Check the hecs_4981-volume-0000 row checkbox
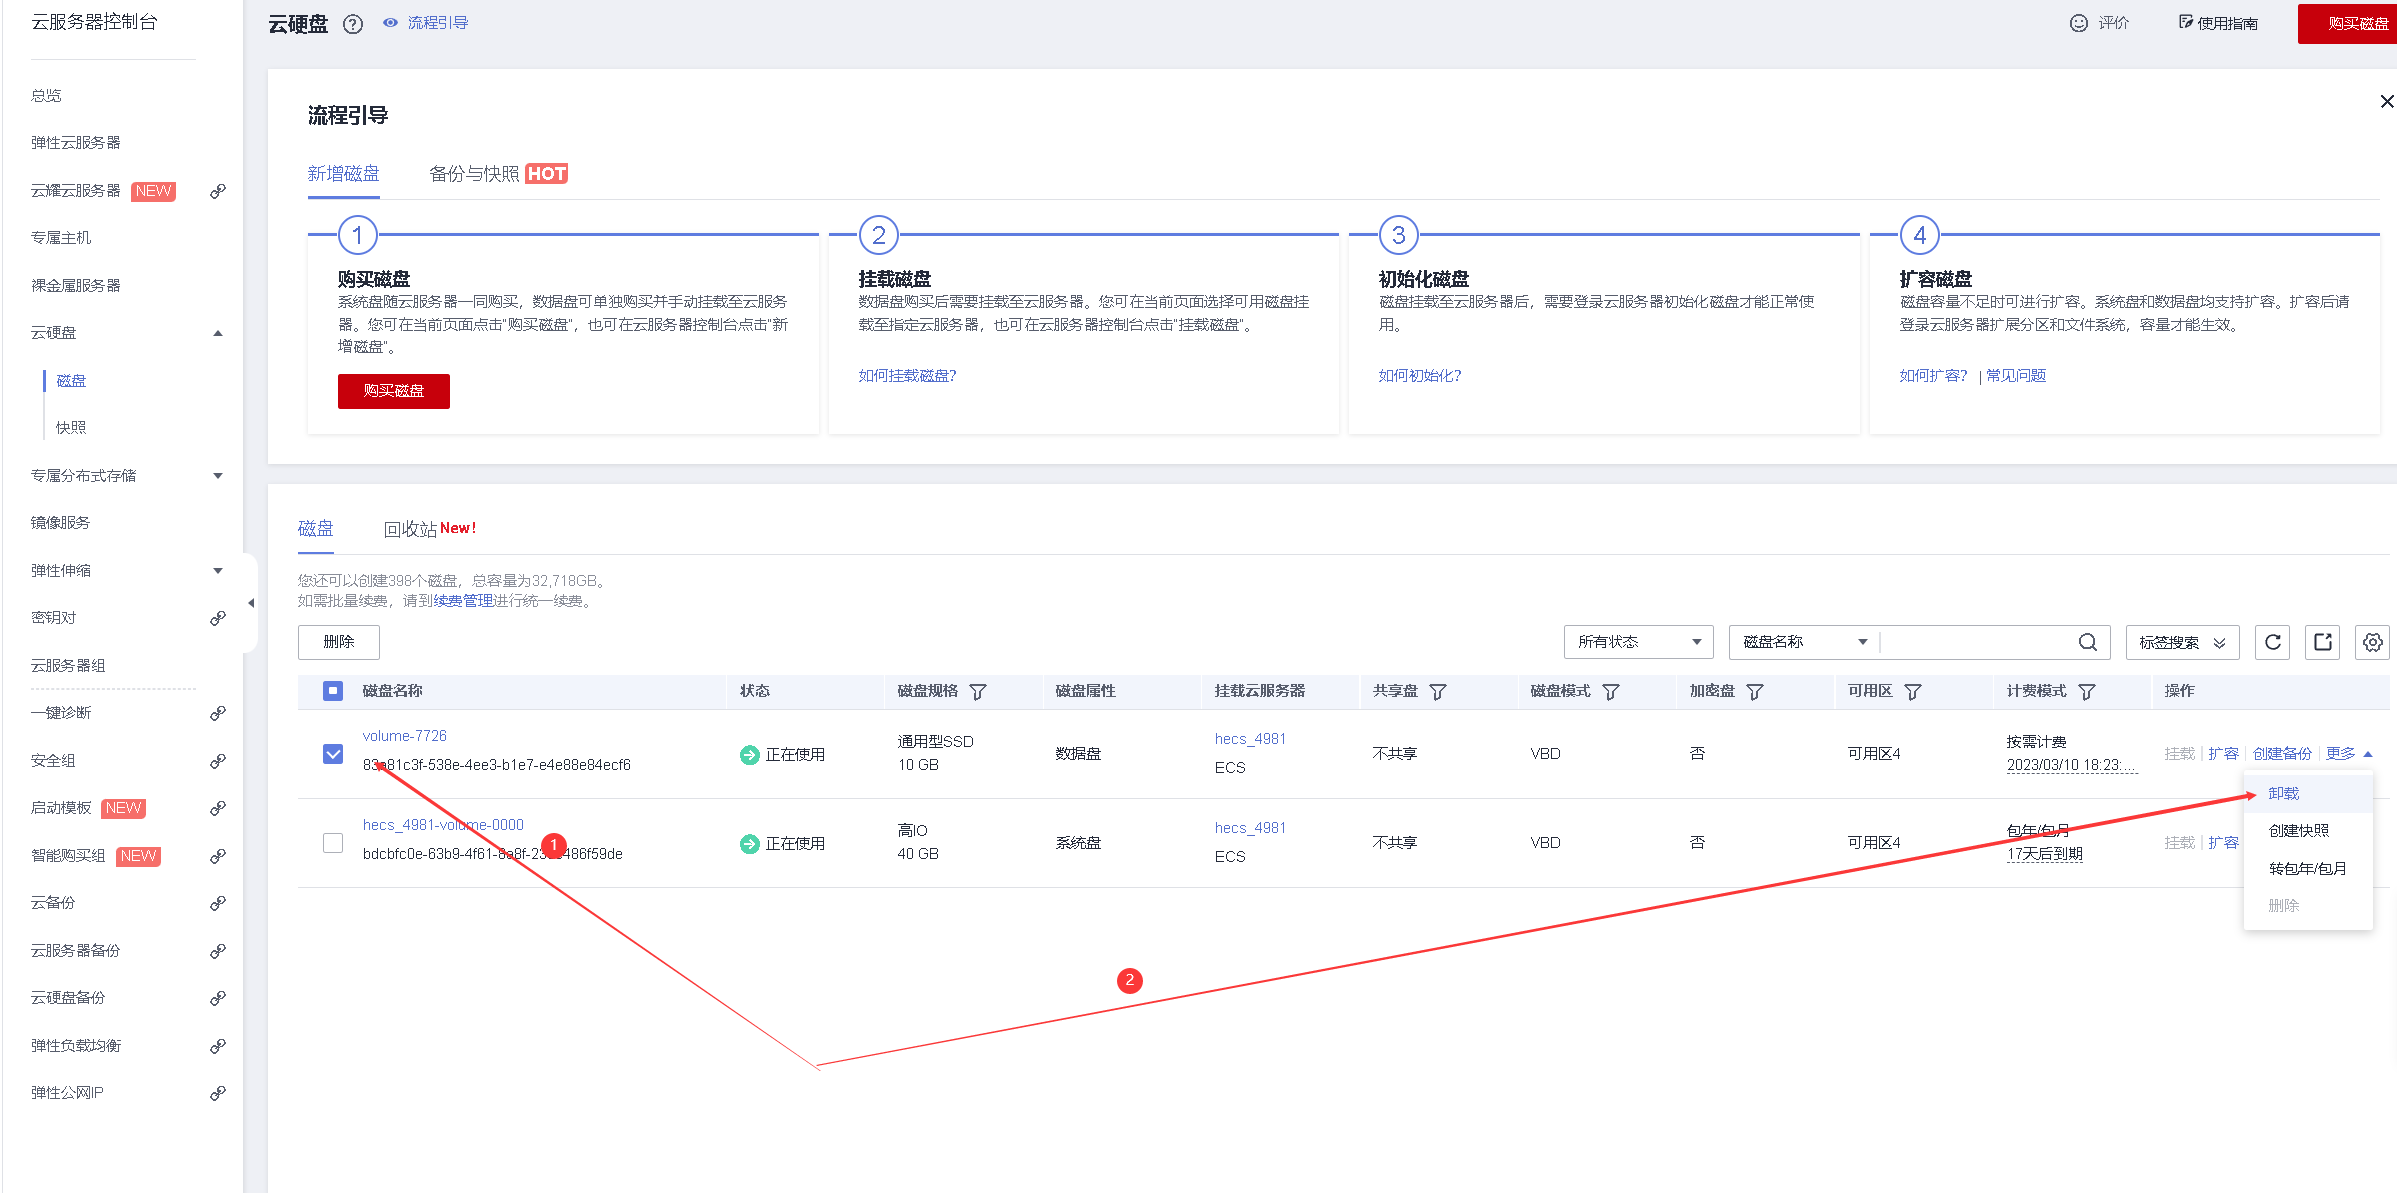 [333, 843]
